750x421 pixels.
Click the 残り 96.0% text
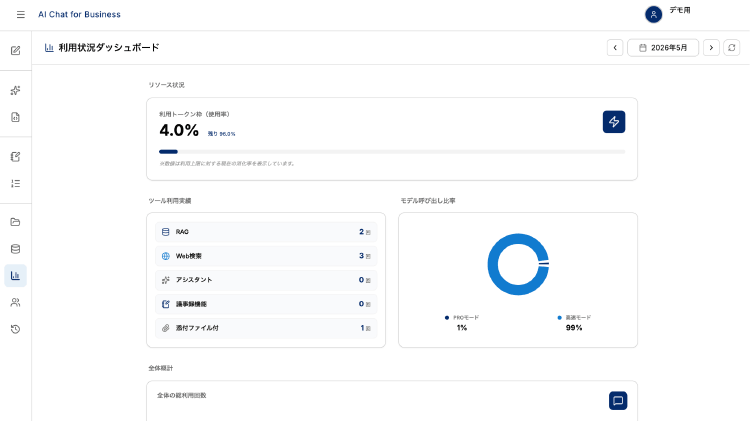[x=221, y=134]
